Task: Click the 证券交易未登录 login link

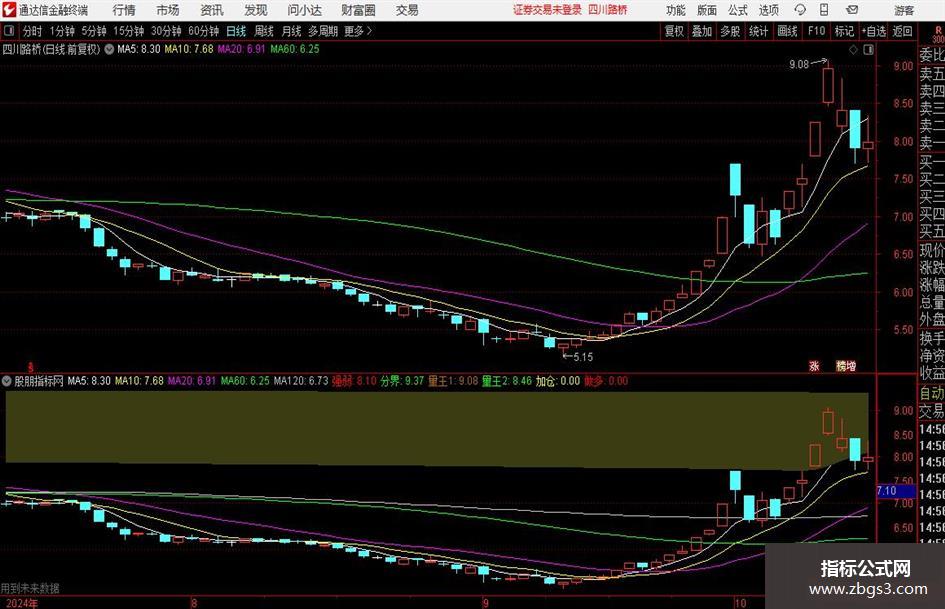Action: pyautogui.click(x=547, y=10)
